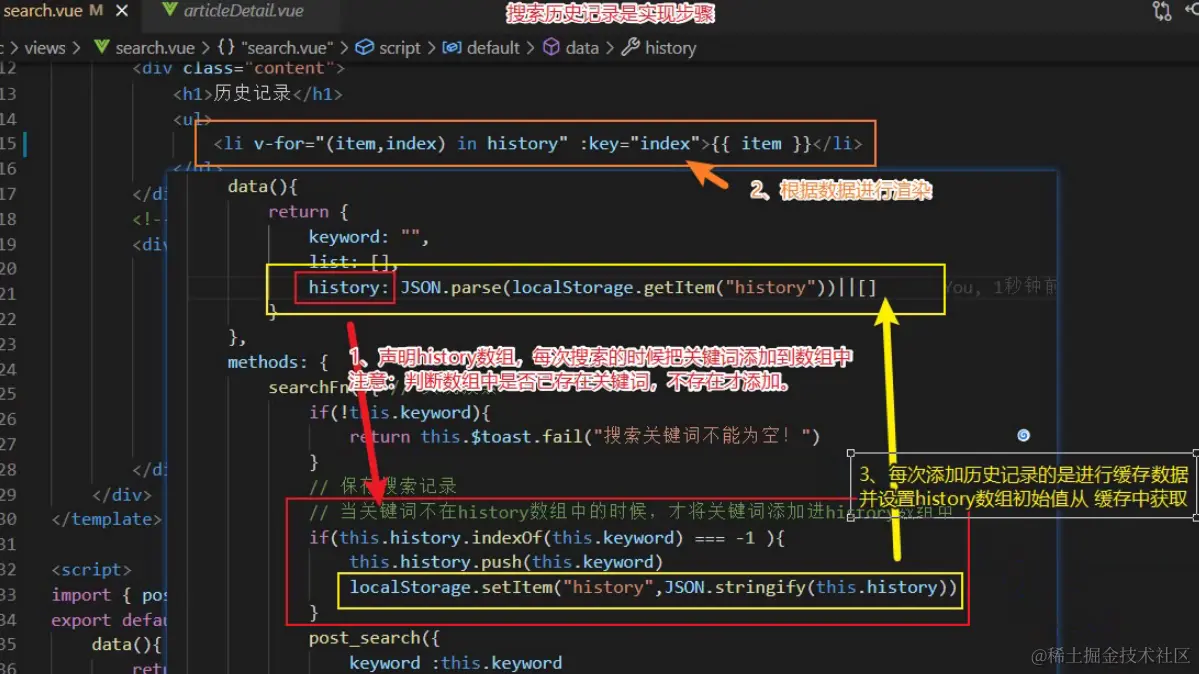Expand breadcrumb chevron after script
The image size is (1199, 674).
(431, 47)
